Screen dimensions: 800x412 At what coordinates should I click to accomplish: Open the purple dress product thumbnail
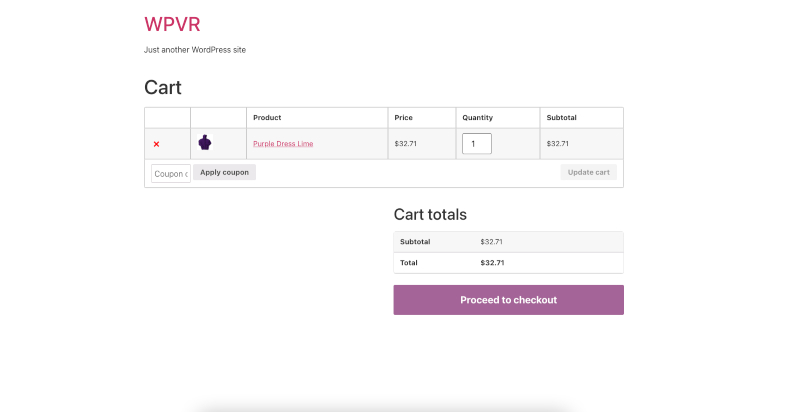click(x=205, y=143)
